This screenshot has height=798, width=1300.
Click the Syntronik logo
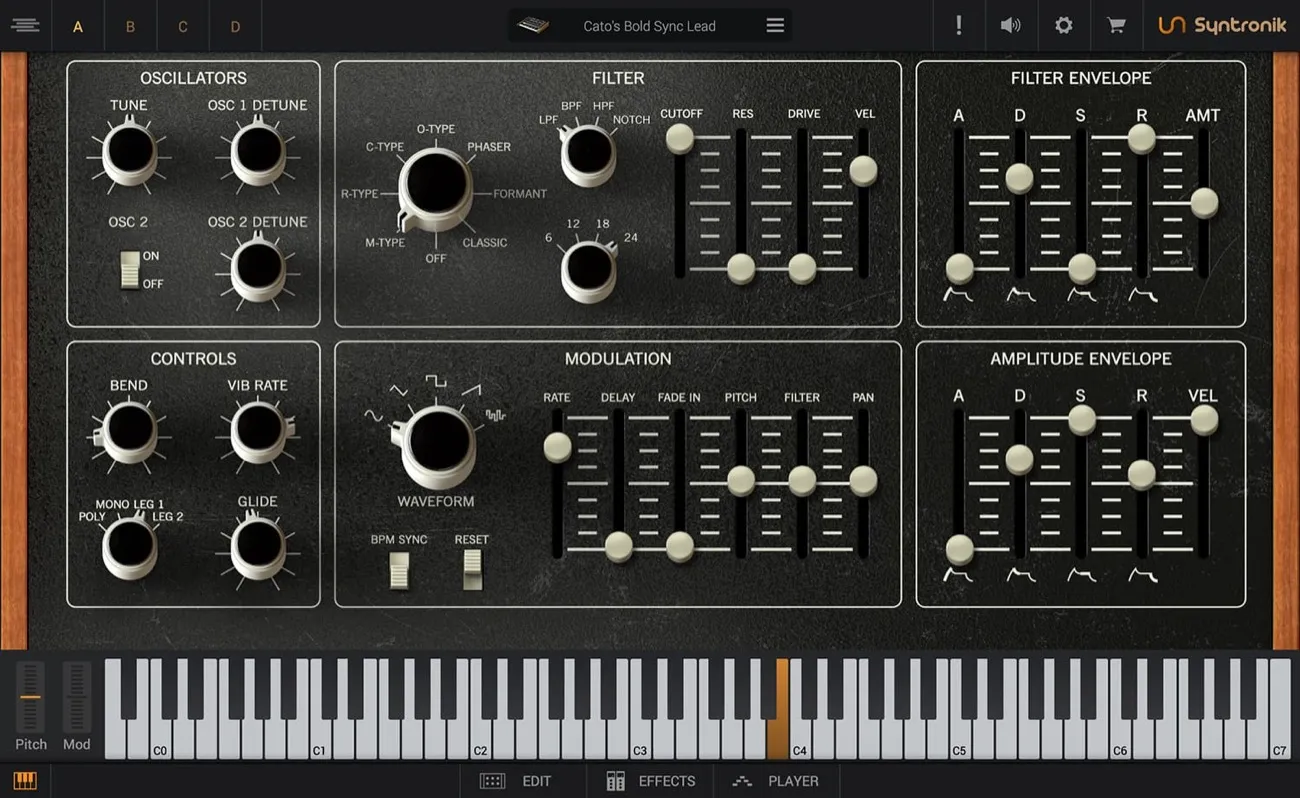pos(1222,25)
